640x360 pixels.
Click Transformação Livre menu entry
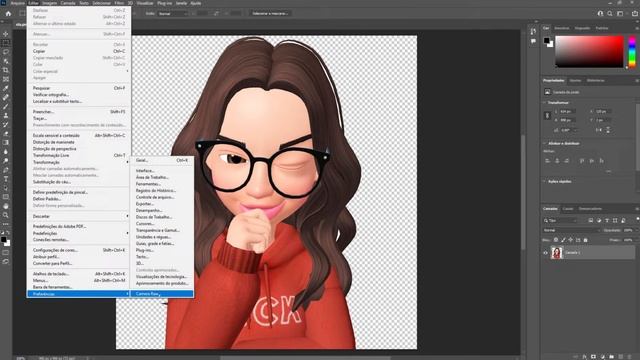(79, 156)
